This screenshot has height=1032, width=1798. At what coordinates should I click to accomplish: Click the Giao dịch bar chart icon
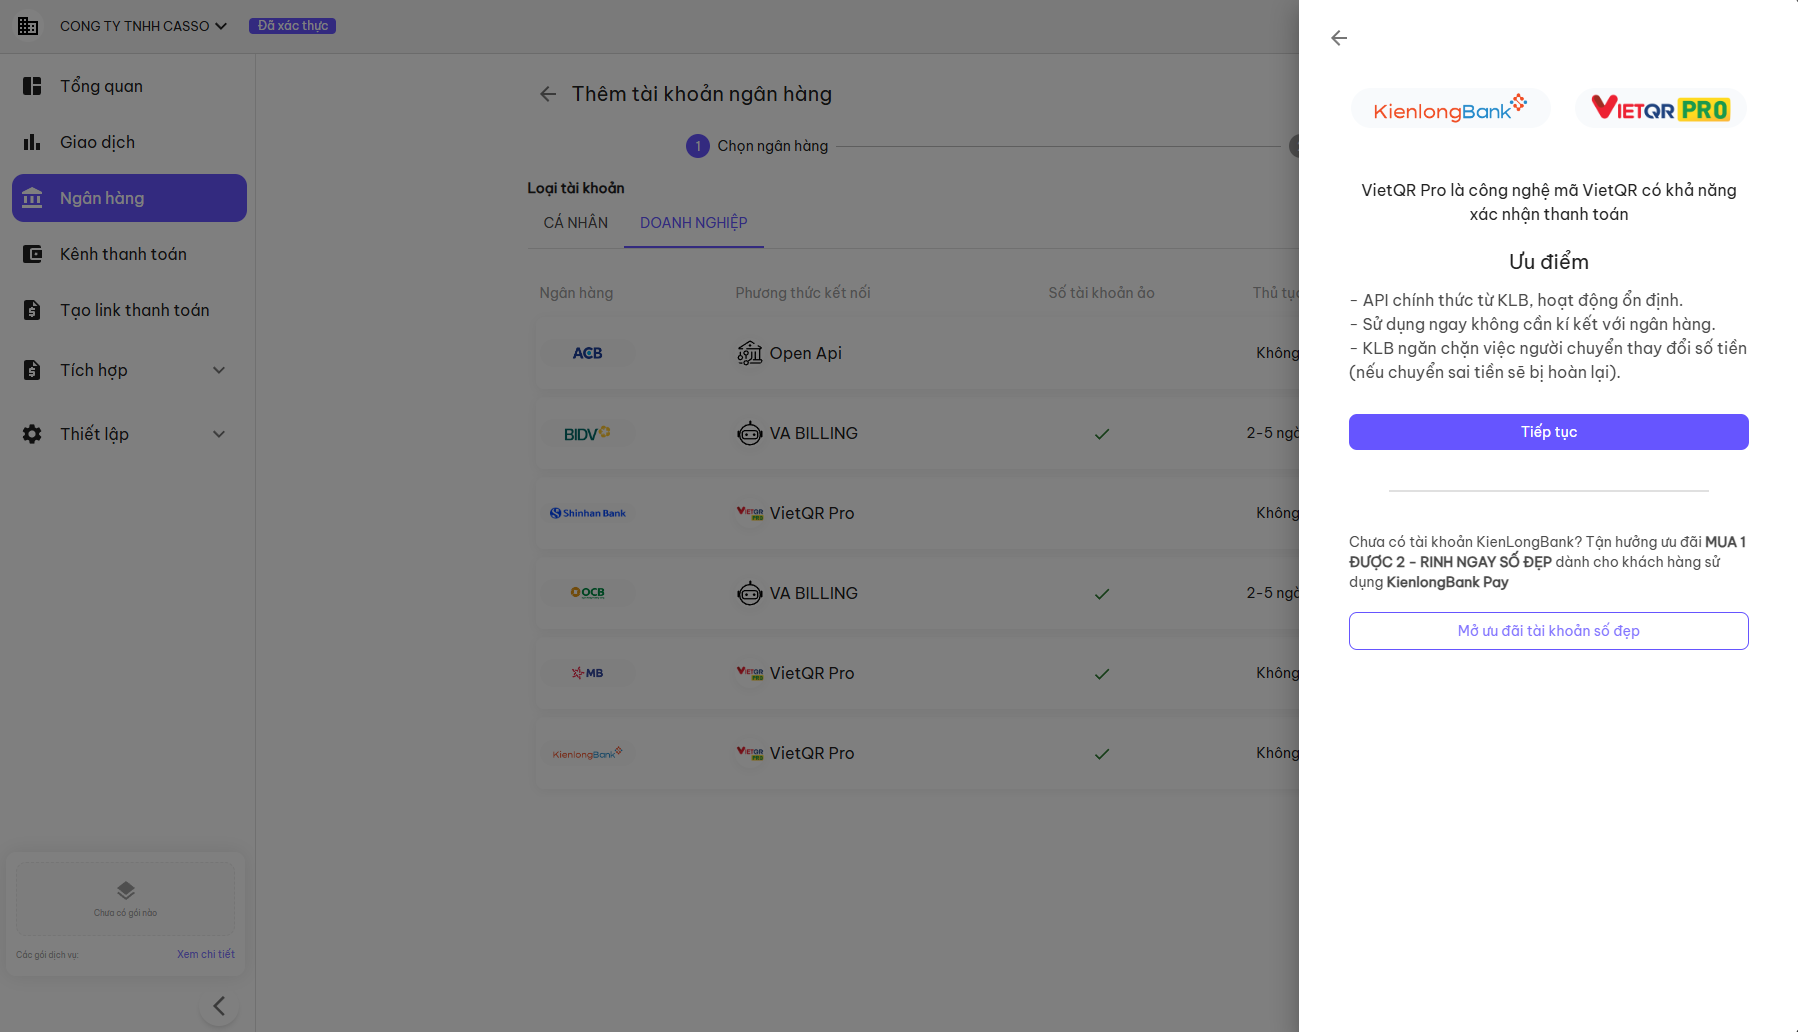32,142
